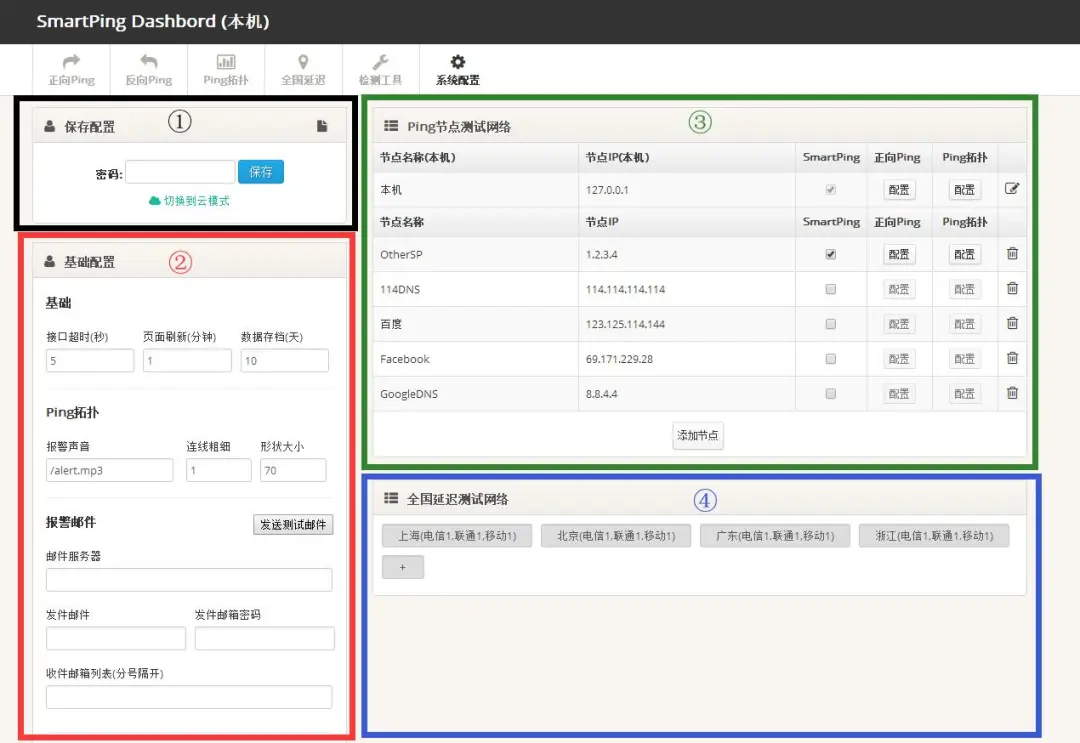Image resolution: width=1080 pixels, height=743 pixels.
Task: Open 正向Ping 配置 for OtherSP
Action: click(x=899, y=254)
